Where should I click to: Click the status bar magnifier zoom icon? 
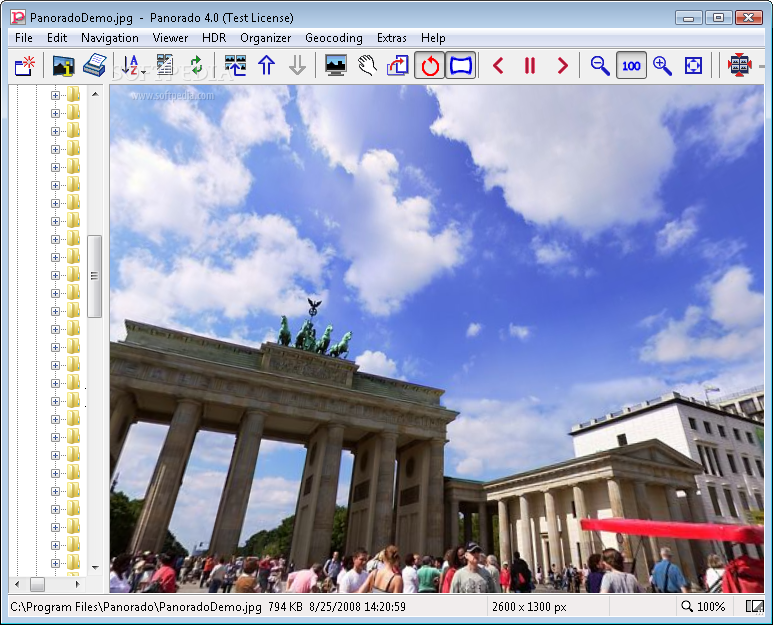[x=687, y=607]
